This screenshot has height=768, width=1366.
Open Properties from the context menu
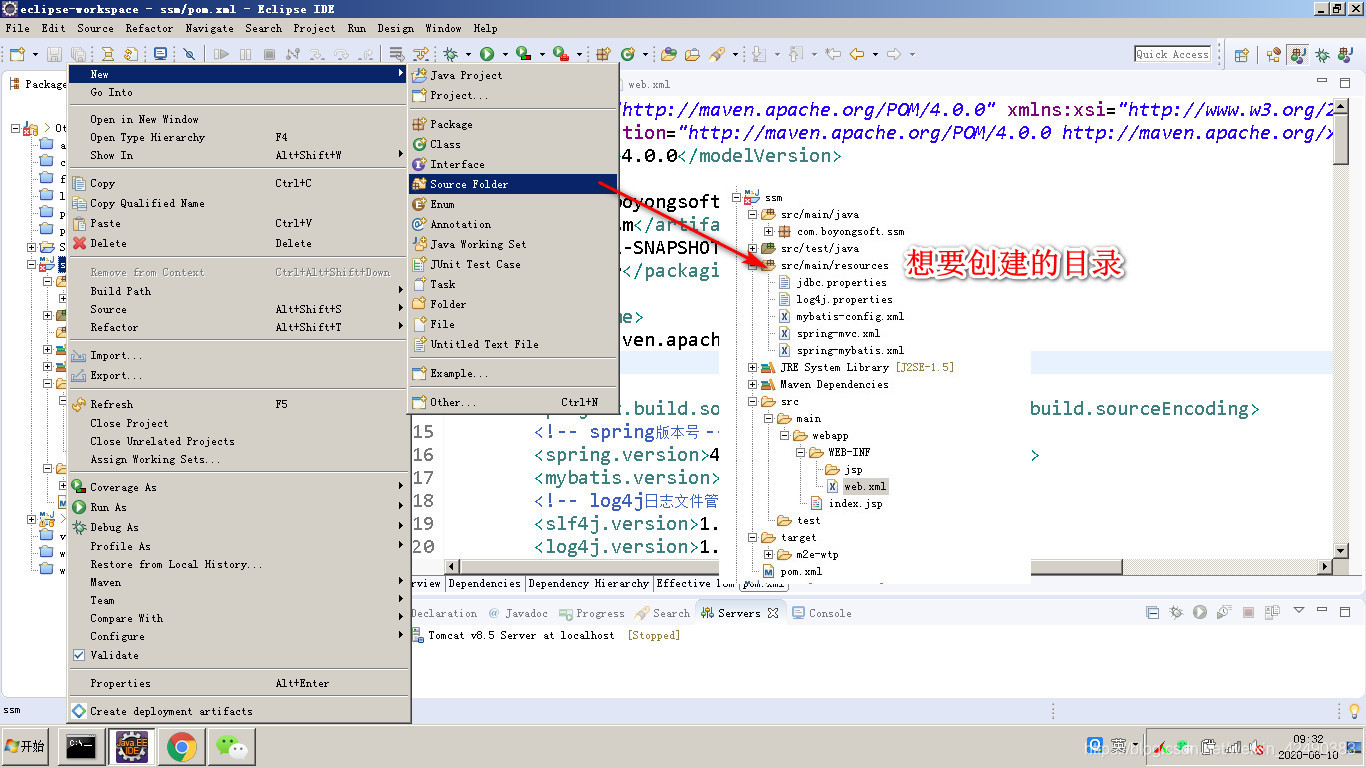tap(239, 683)
